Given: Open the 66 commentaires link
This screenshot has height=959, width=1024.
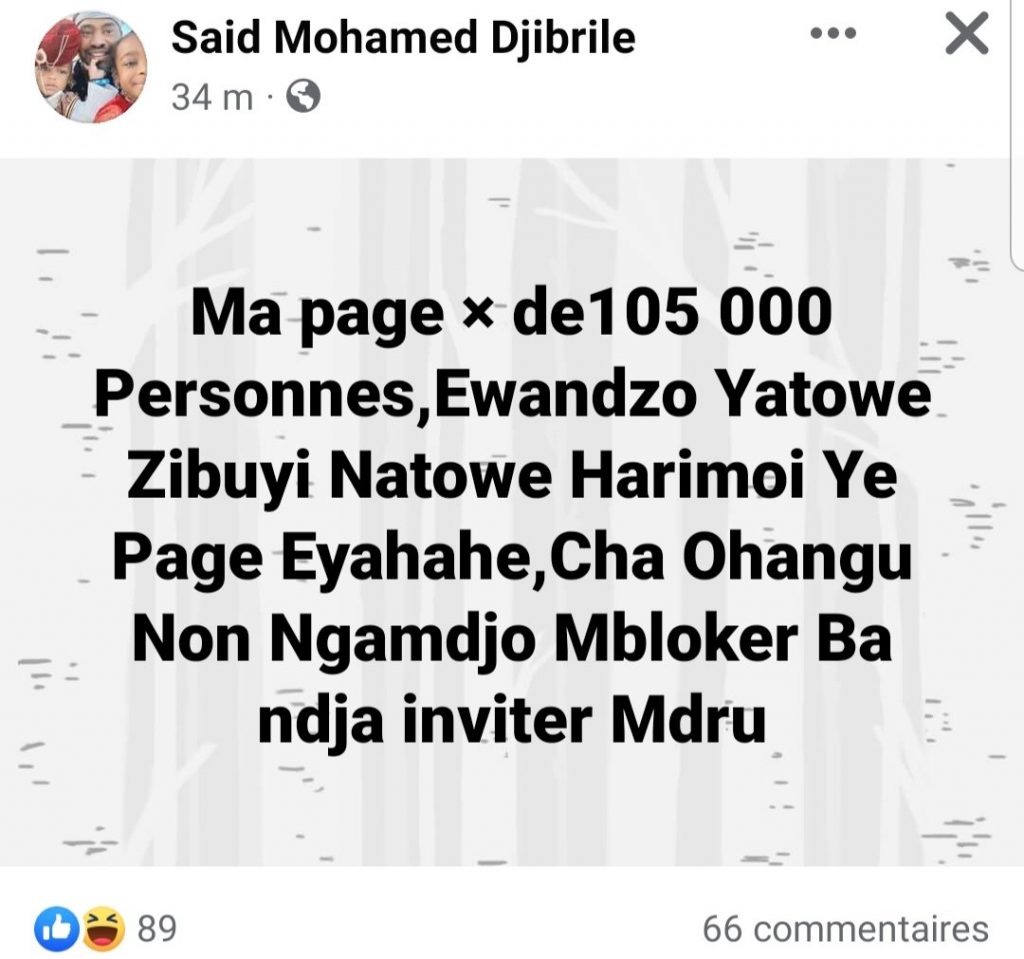Looking at the screenshot, I should [x=846, y=928].
